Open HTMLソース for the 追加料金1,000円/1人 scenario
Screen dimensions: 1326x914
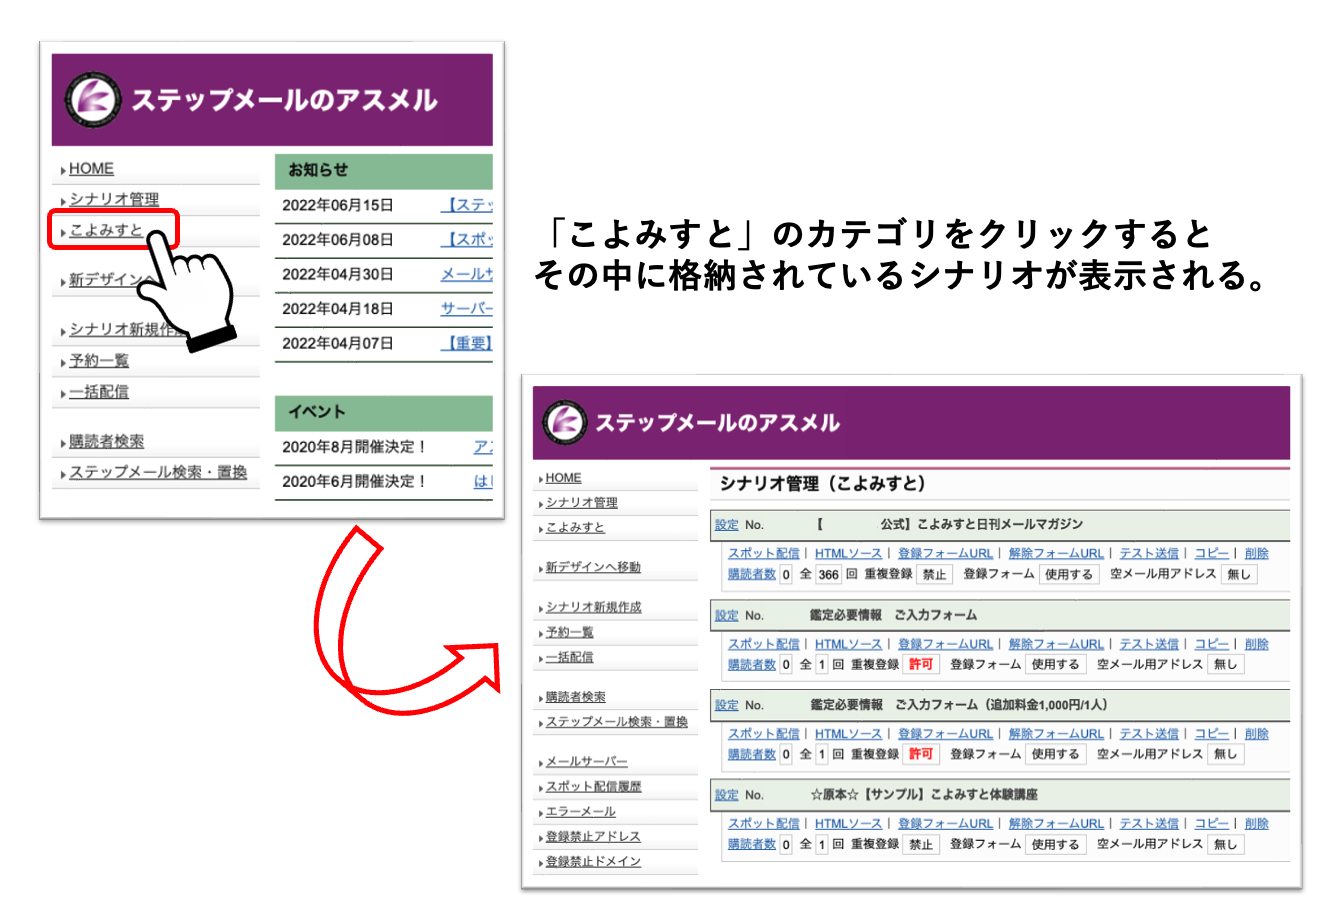click(x=849, y=734)
